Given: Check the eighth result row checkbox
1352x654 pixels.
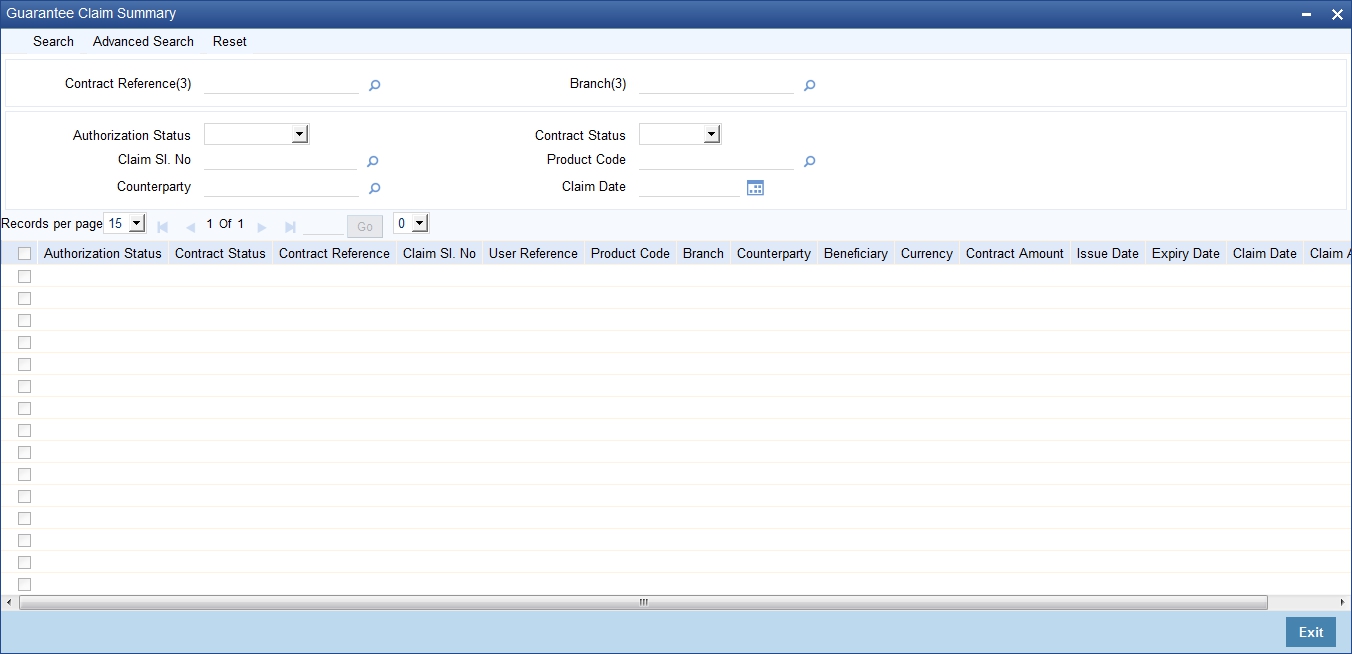Looking at the screenshot, I should point(25,430).
